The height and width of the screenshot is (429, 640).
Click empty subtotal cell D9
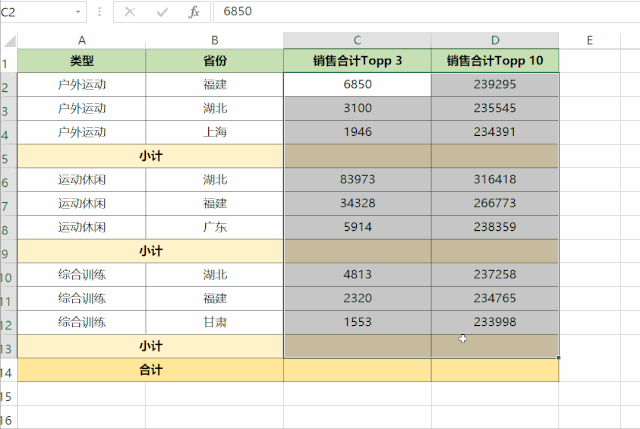coord(495,251)
